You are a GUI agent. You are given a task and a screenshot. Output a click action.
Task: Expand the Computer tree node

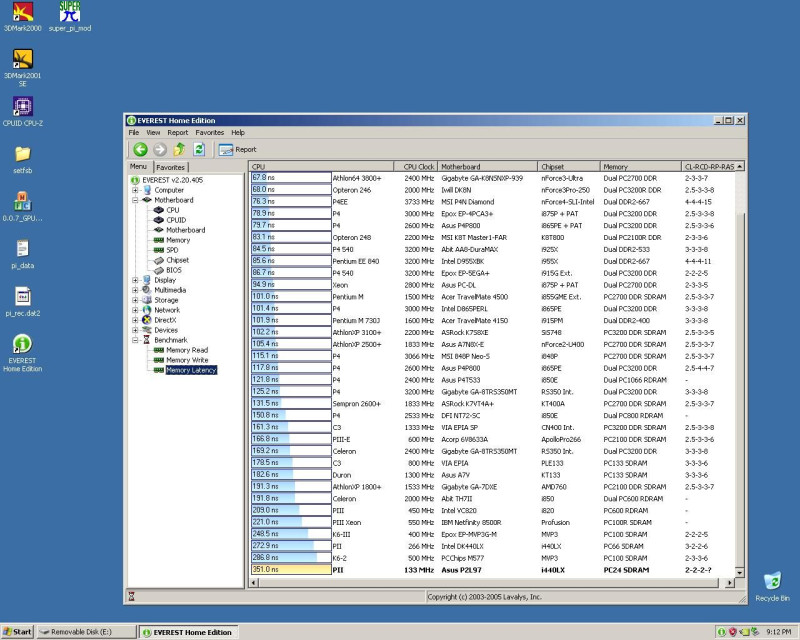point(135,190)
